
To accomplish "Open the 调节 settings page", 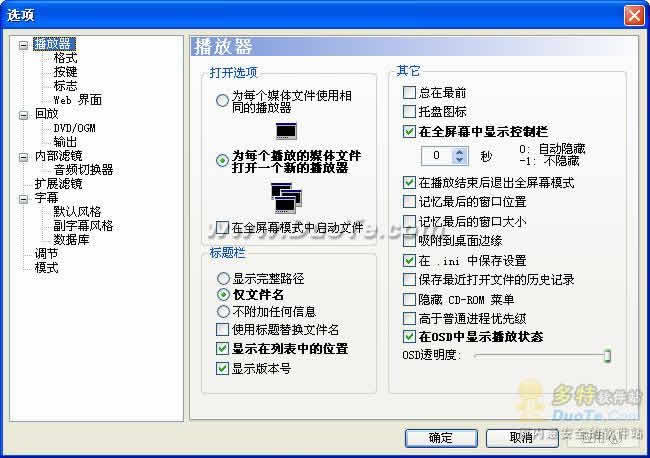I will [x=46, y=254].
